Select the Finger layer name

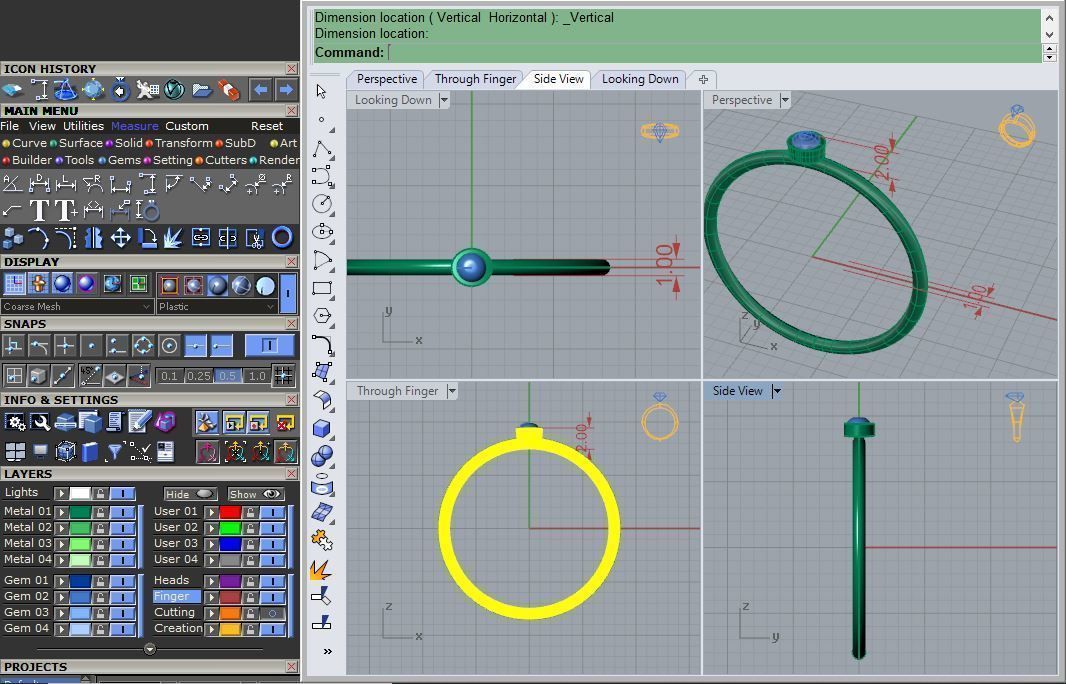coord(177,596)
